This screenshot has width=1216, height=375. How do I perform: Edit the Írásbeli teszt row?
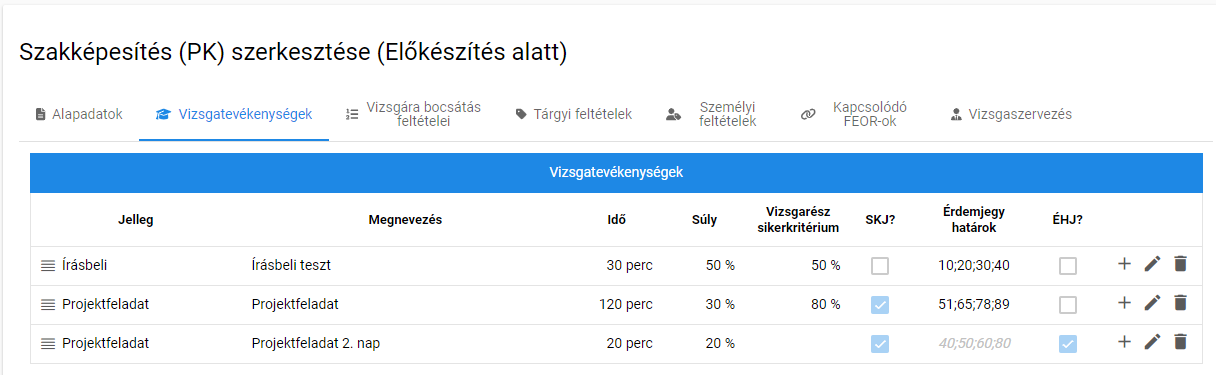(1152, 264)
